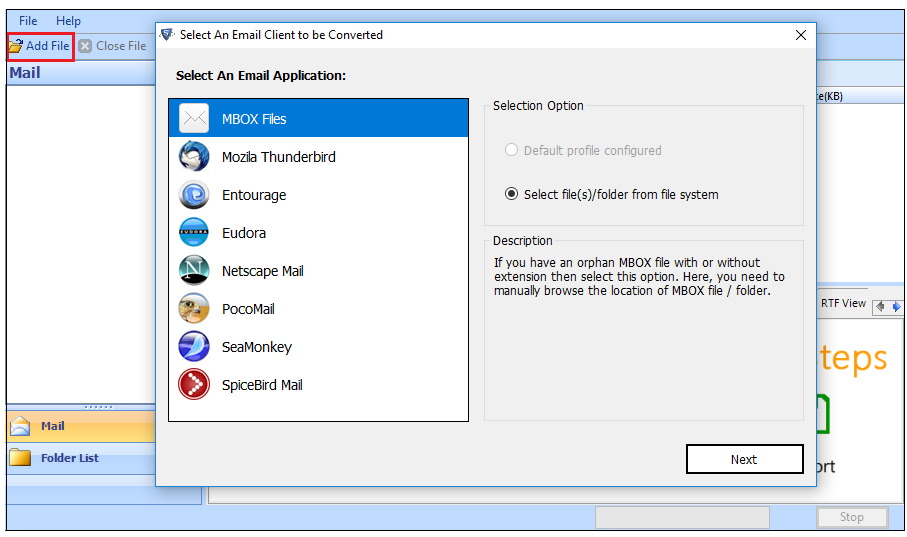Open the Folder List pane

tap(81, 458)
